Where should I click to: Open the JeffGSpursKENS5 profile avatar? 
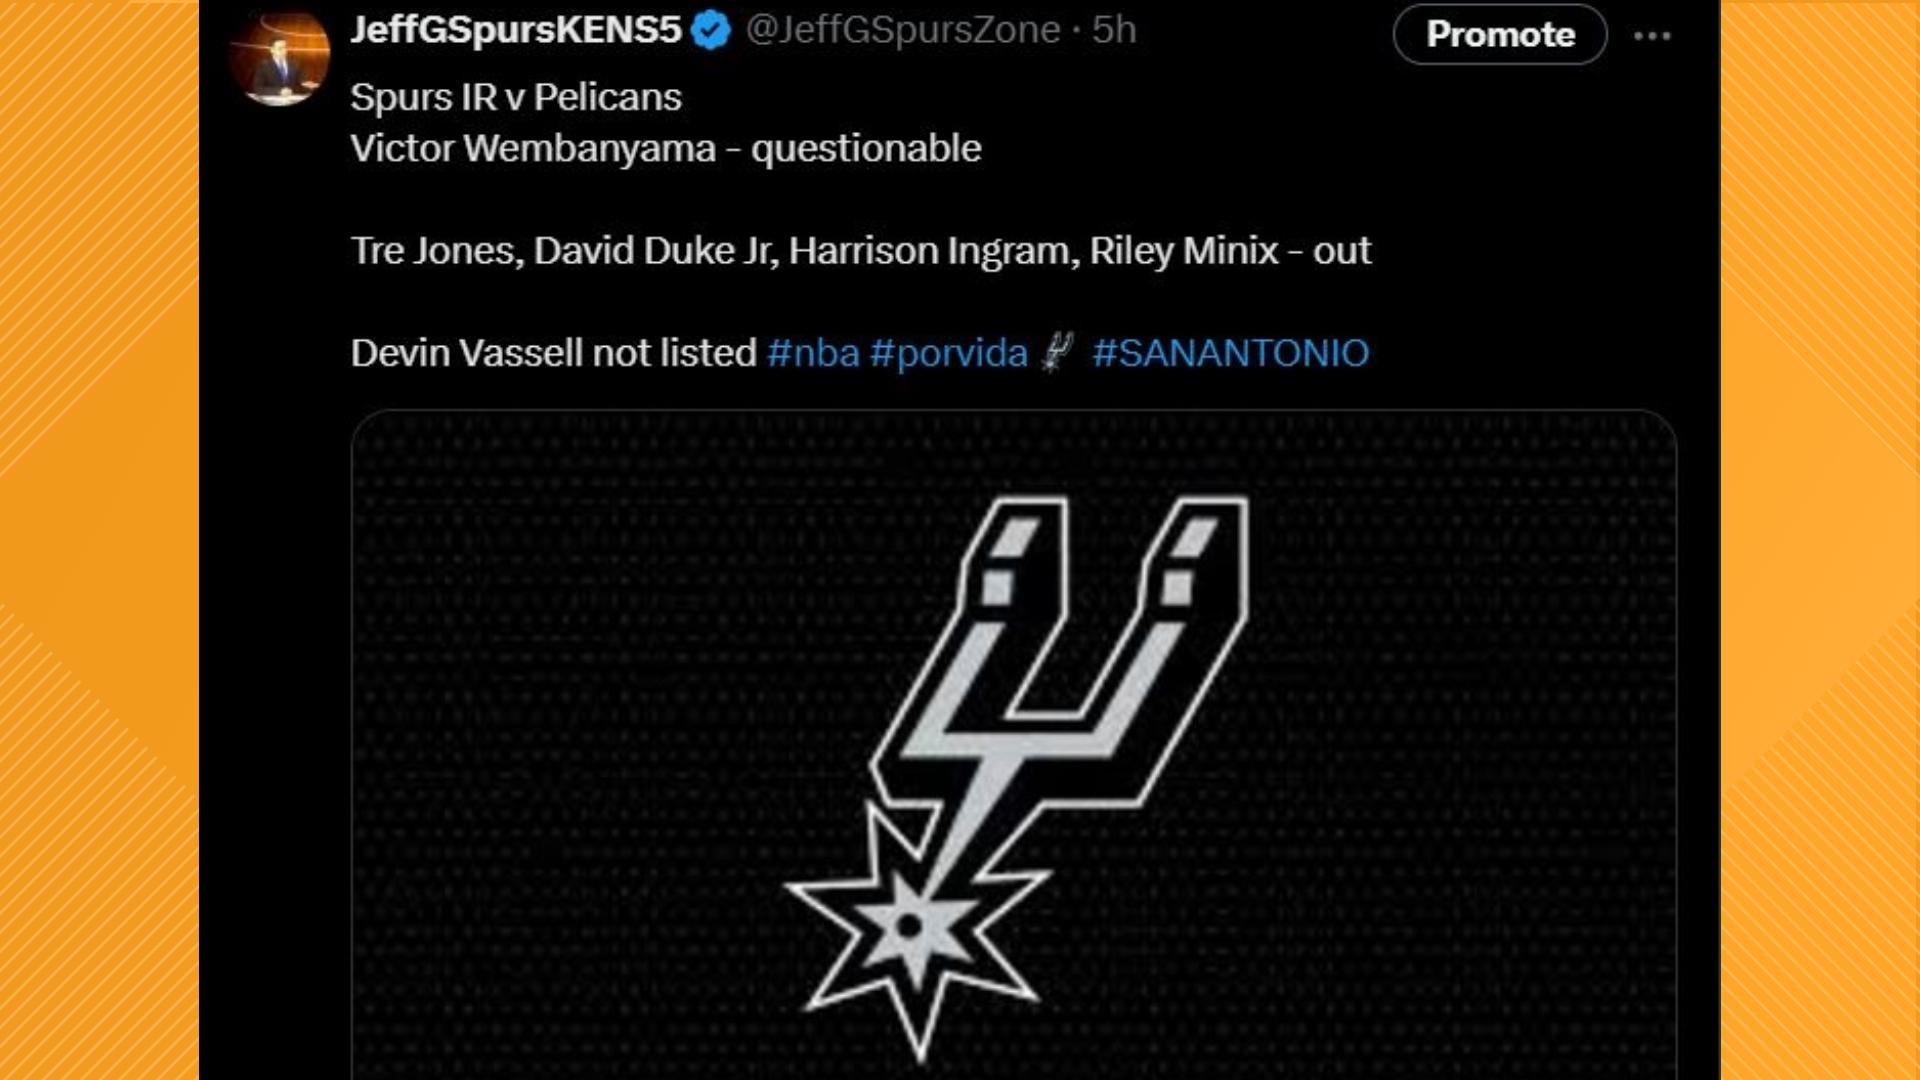tap(279, 58)
